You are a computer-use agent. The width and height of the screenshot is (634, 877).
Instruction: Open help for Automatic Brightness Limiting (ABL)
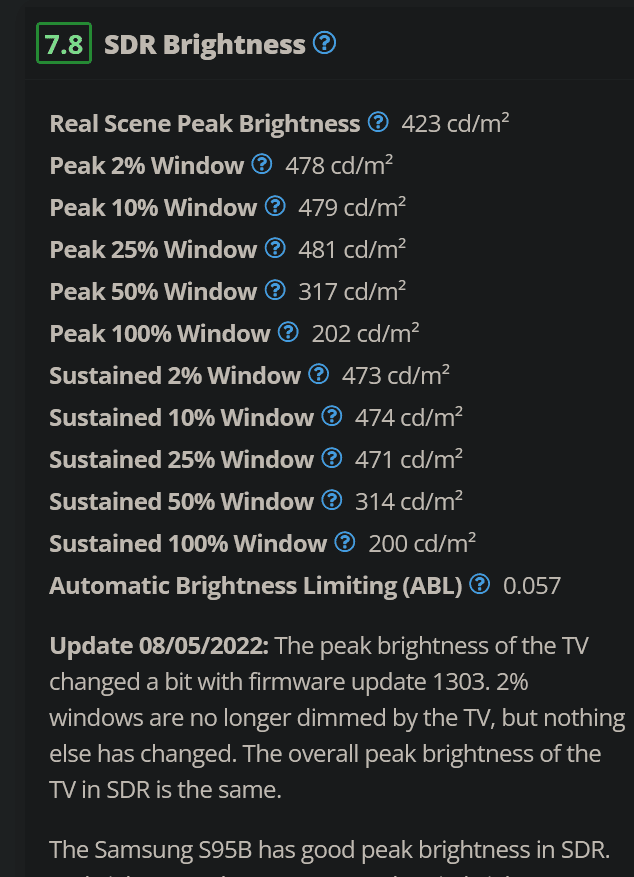point(480,584)
